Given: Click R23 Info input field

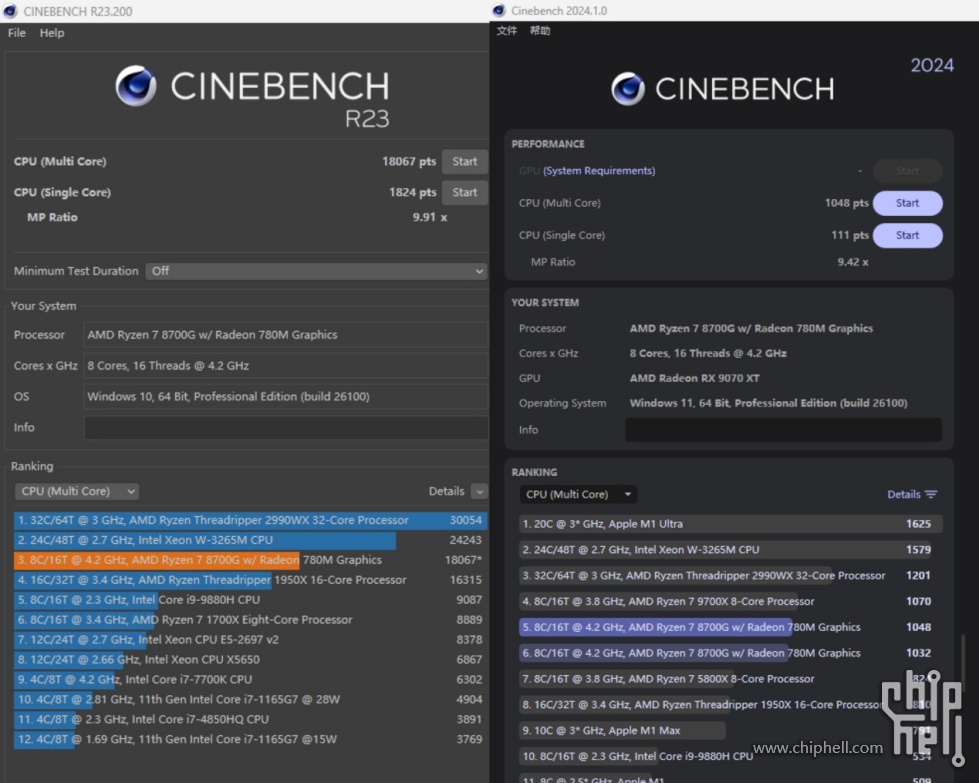Looking at the screenshot, I should tap(286, 428).
